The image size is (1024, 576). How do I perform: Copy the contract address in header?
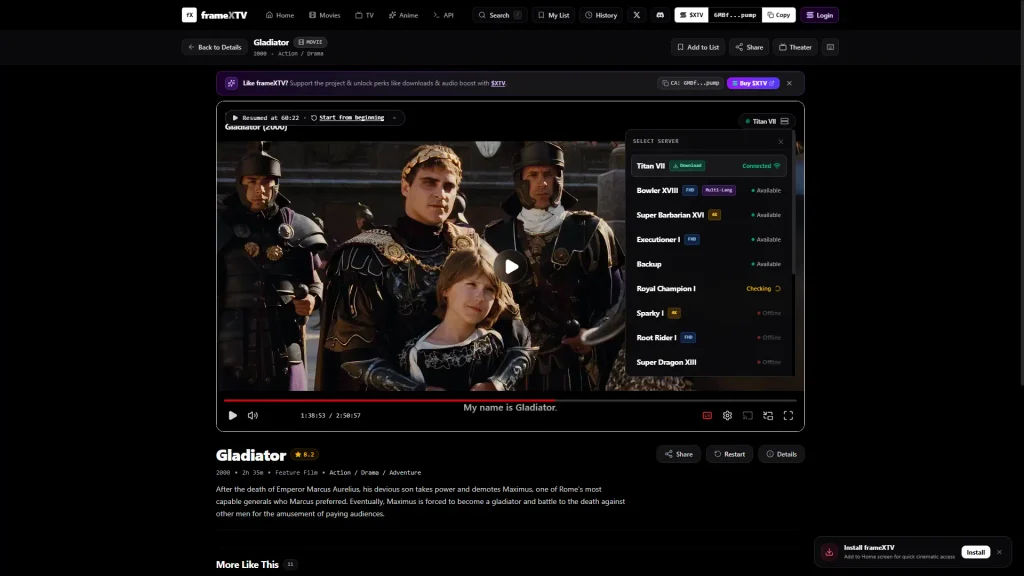point(778,15)
